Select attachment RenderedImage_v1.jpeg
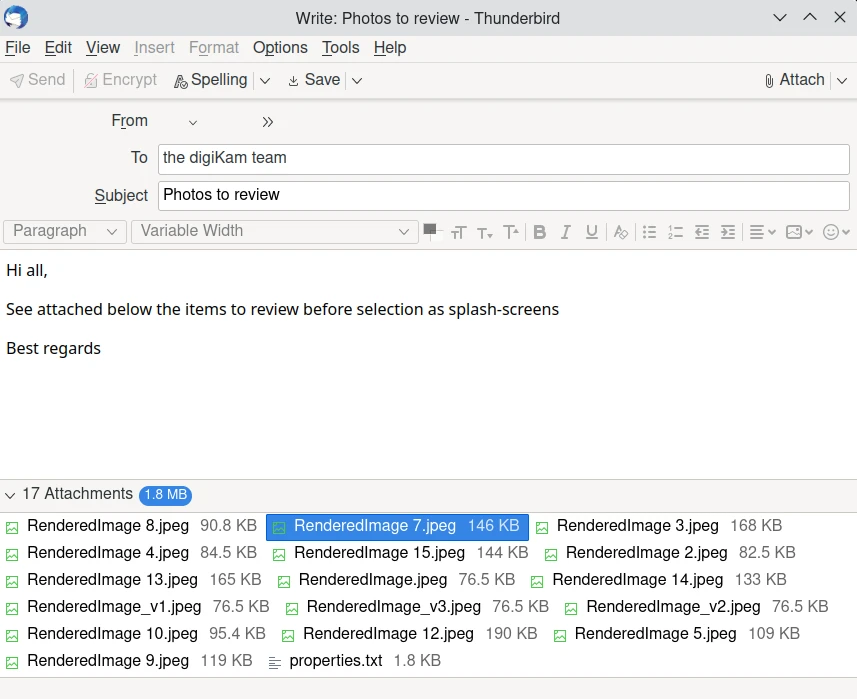 [x=137, y=607]
